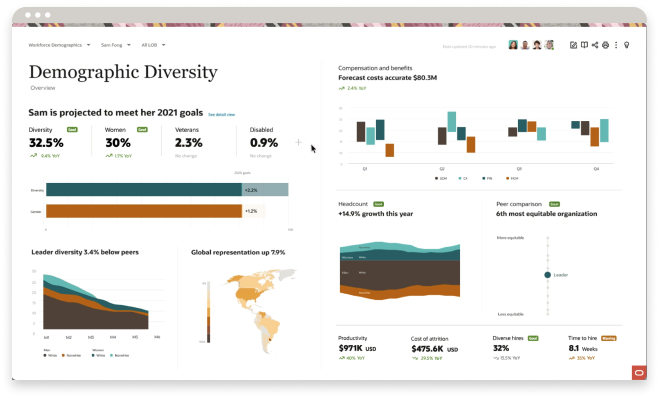Click the share icon in toolbar
659x398 pixels.
click(595, 45)
